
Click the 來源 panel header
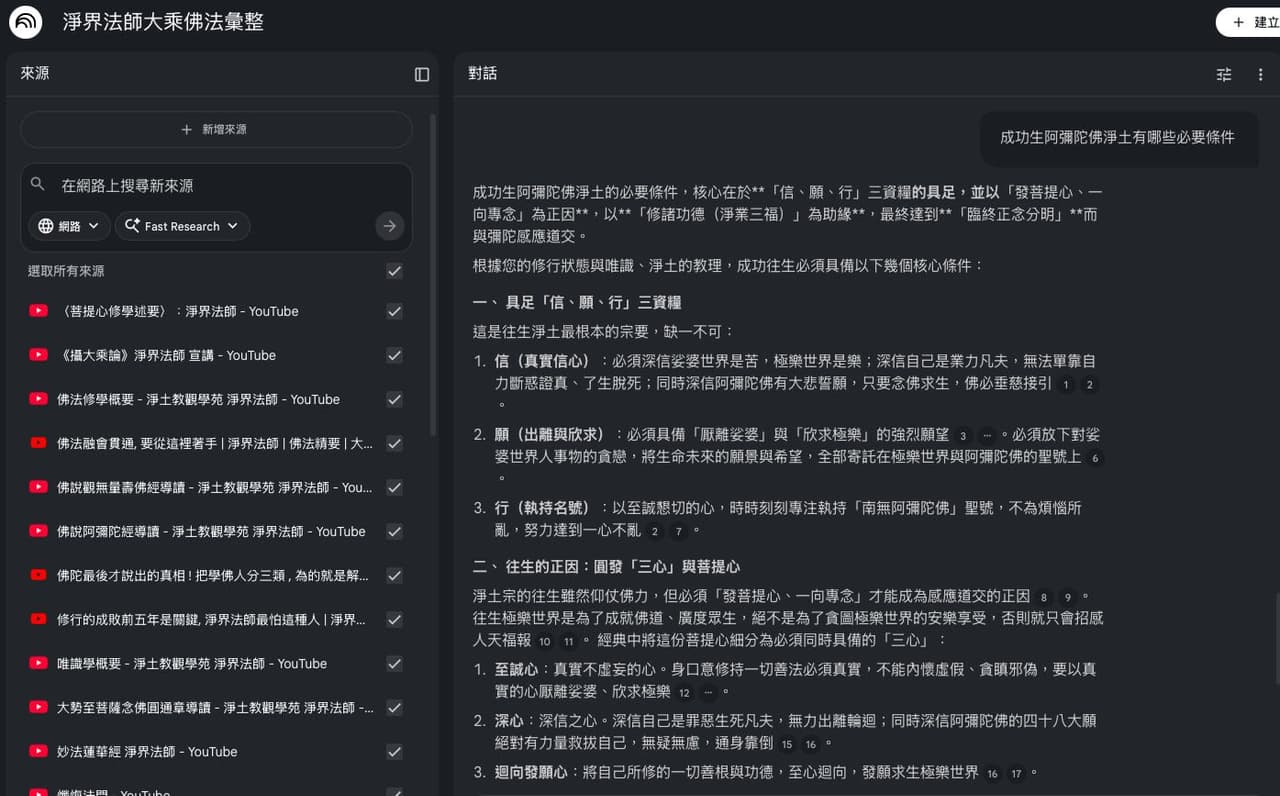click(x=35, y=73)
